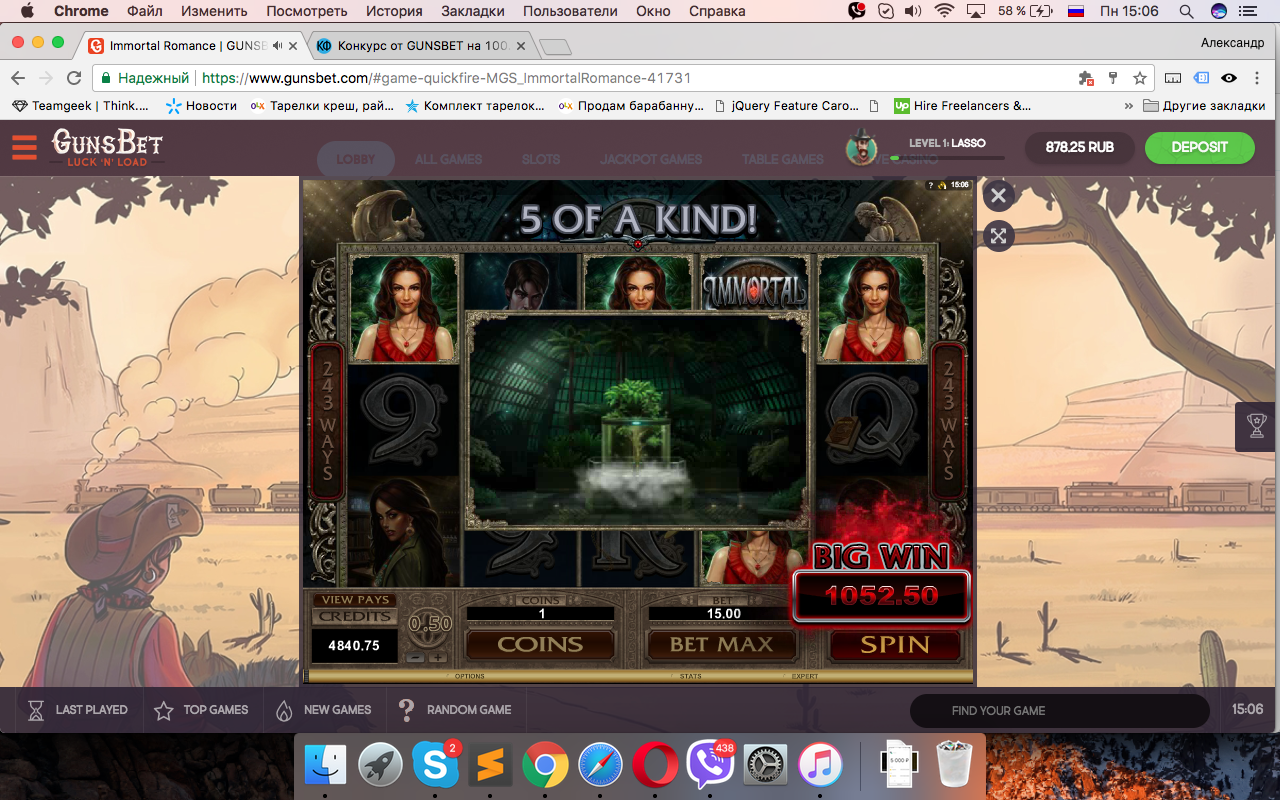Open the GunsBet hamburger menu

(x=24, y=147)
